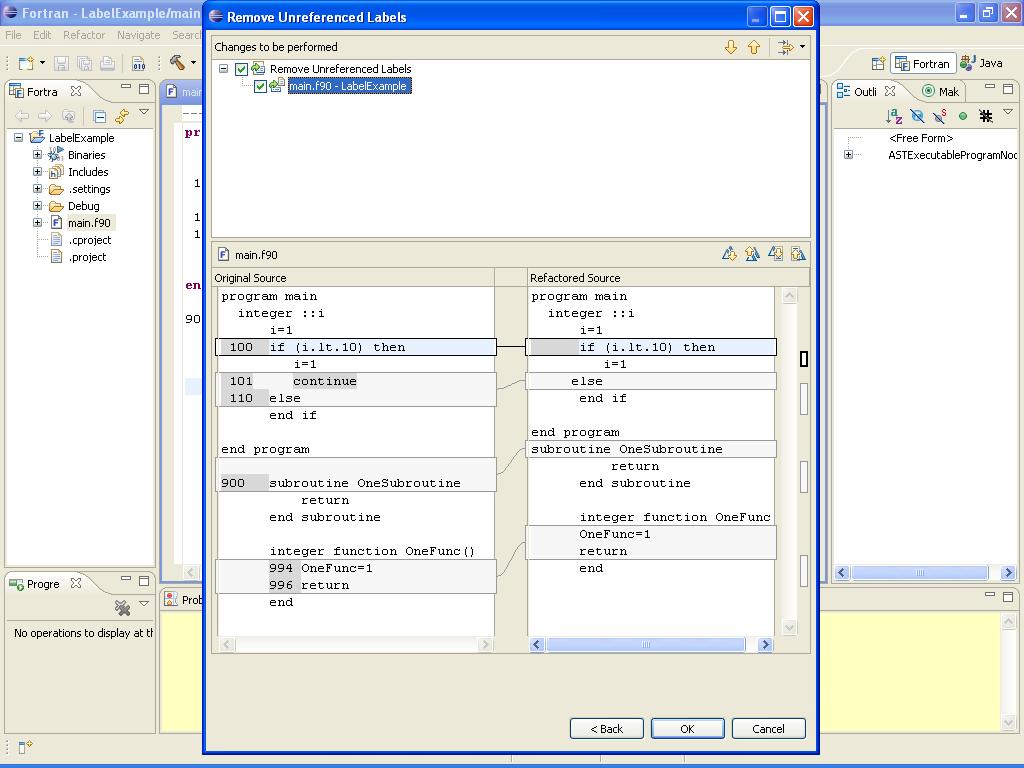Click the Print toolbar icon
Image resolution: width=1024 pixels, height=768 pixels.
coord(108,63)
